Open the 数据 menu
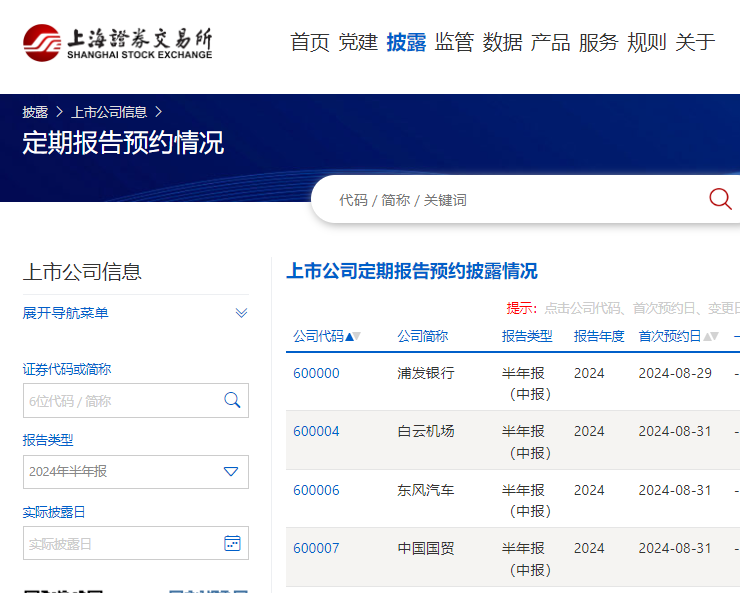740x593 pixels. click(x=502, y=42)
